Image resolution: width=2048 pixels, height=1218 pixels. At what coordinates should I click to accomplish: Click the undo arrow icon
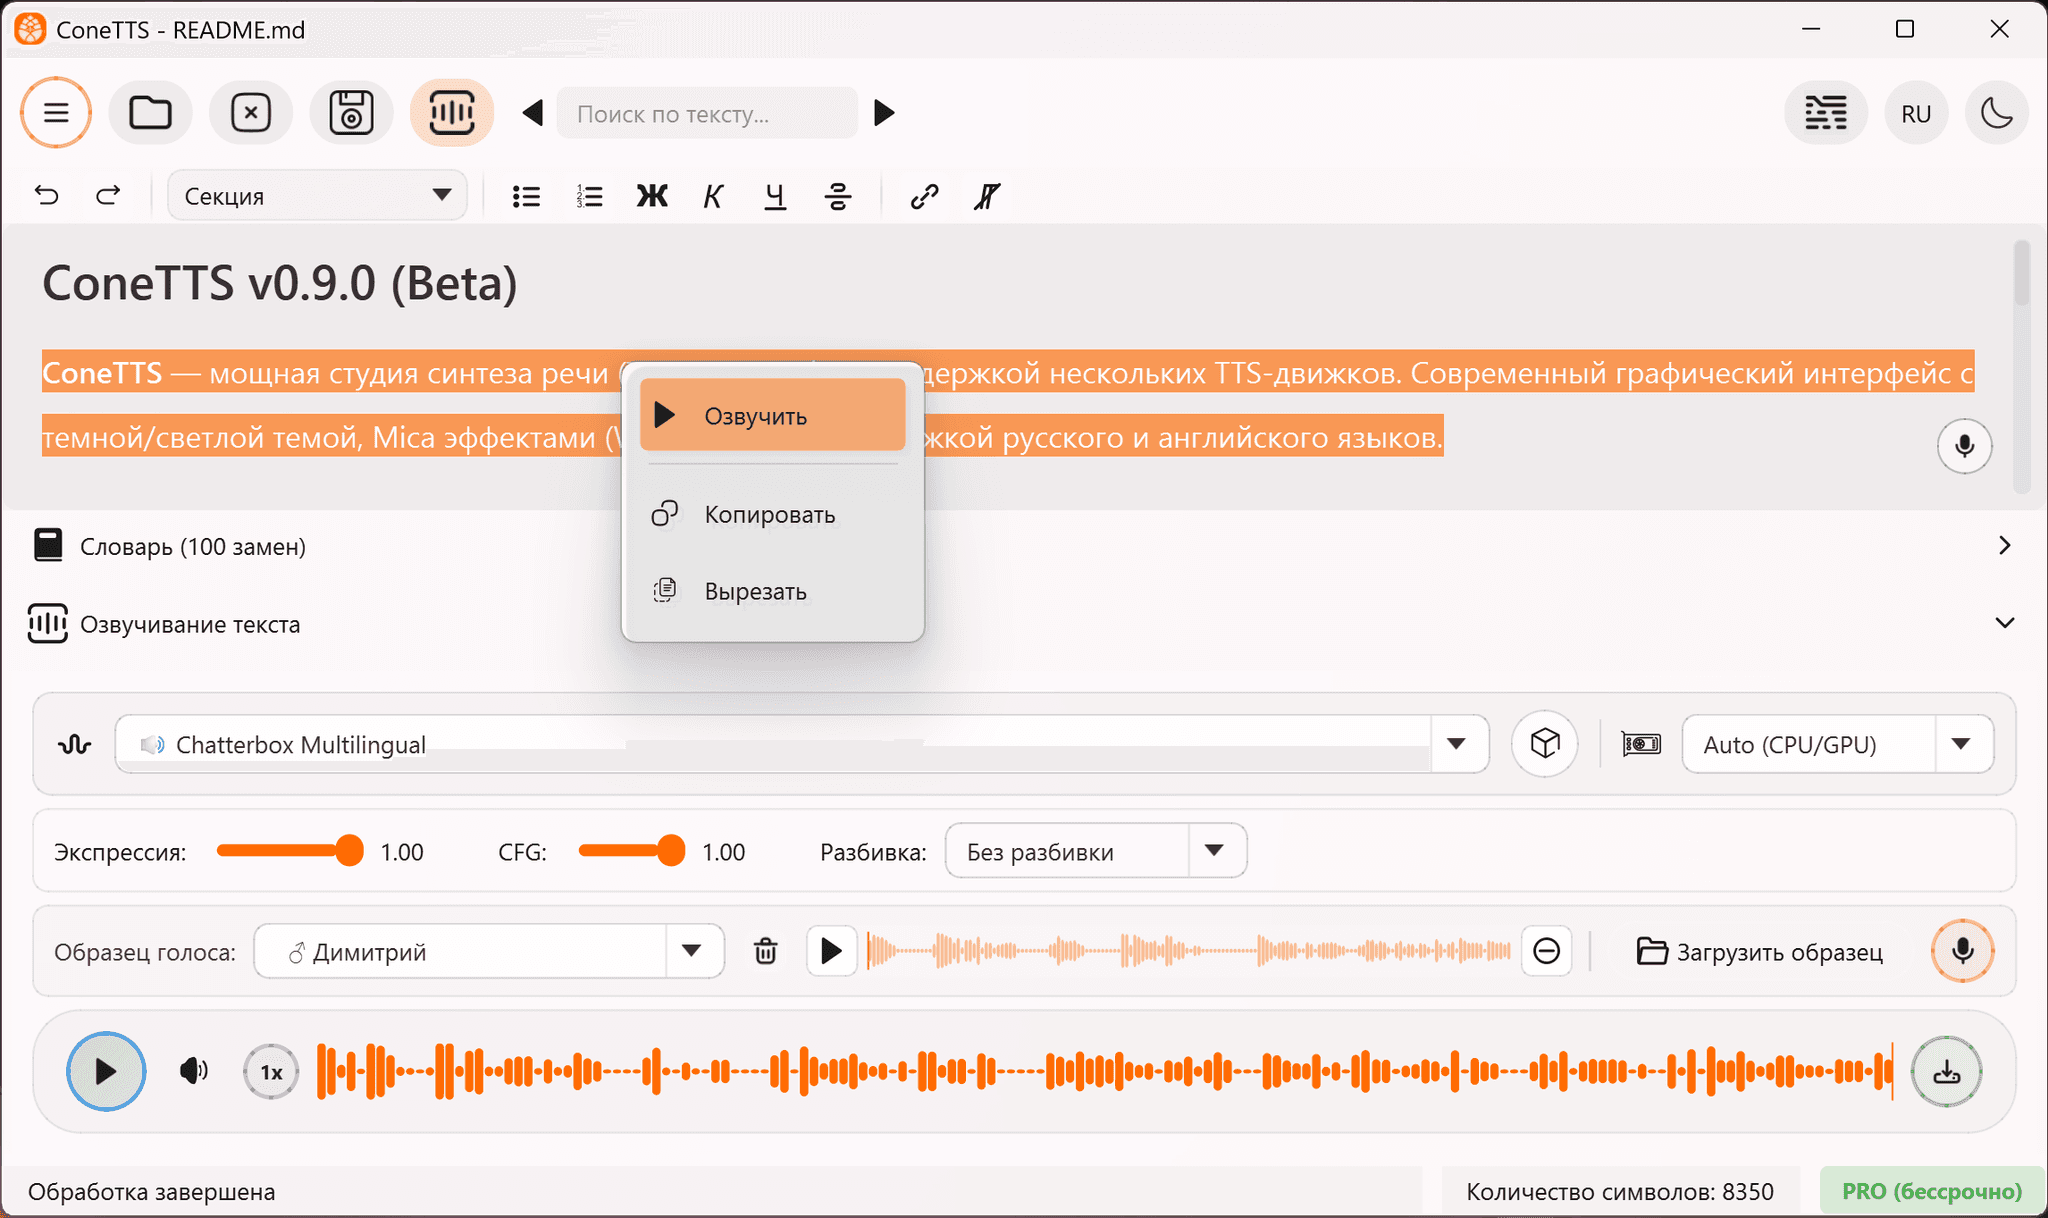(x=46, y=195)
